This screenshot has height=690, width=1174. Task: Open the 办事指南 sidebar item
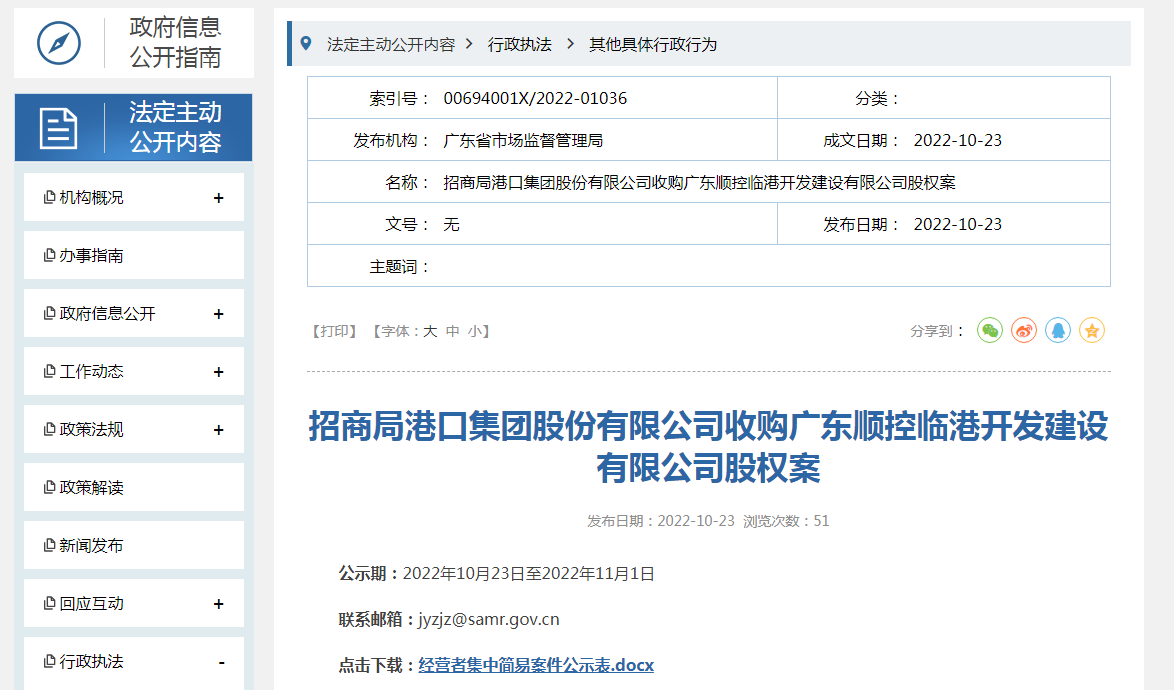pyautogui.click(x=134, y=255)
